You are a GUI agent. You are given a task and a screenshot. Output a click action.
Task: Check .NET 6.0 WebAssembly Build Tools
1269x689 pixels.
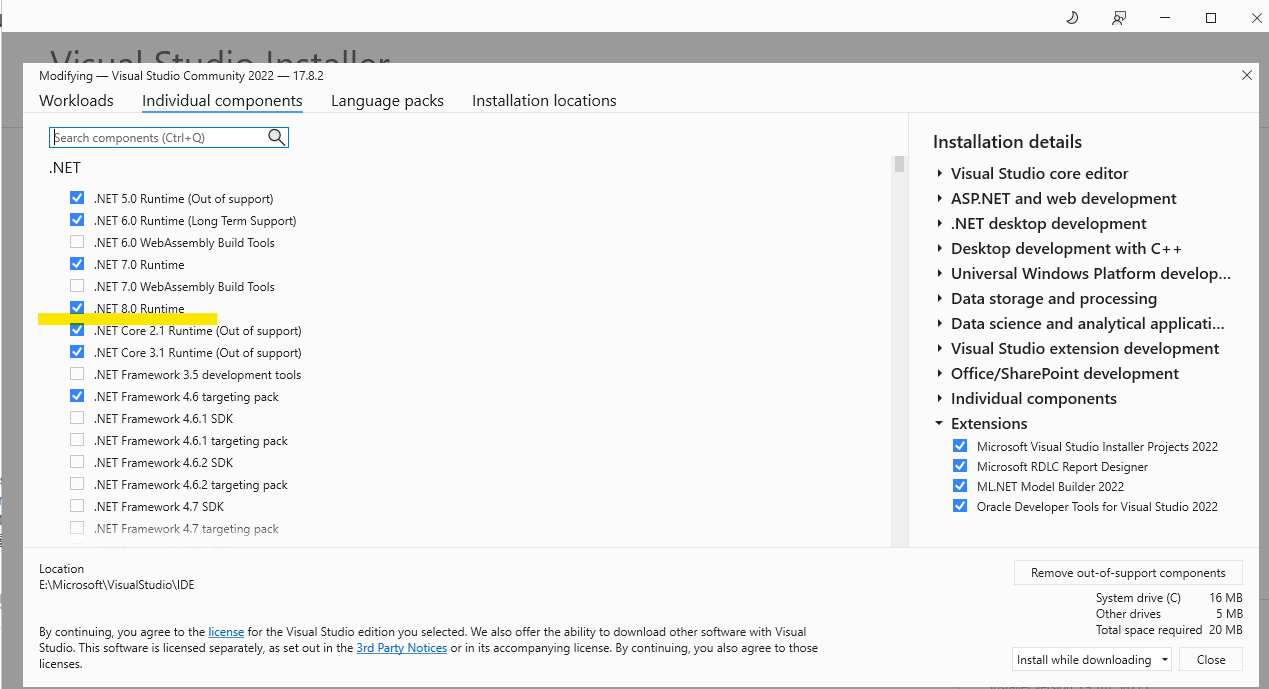pos(77,242)
